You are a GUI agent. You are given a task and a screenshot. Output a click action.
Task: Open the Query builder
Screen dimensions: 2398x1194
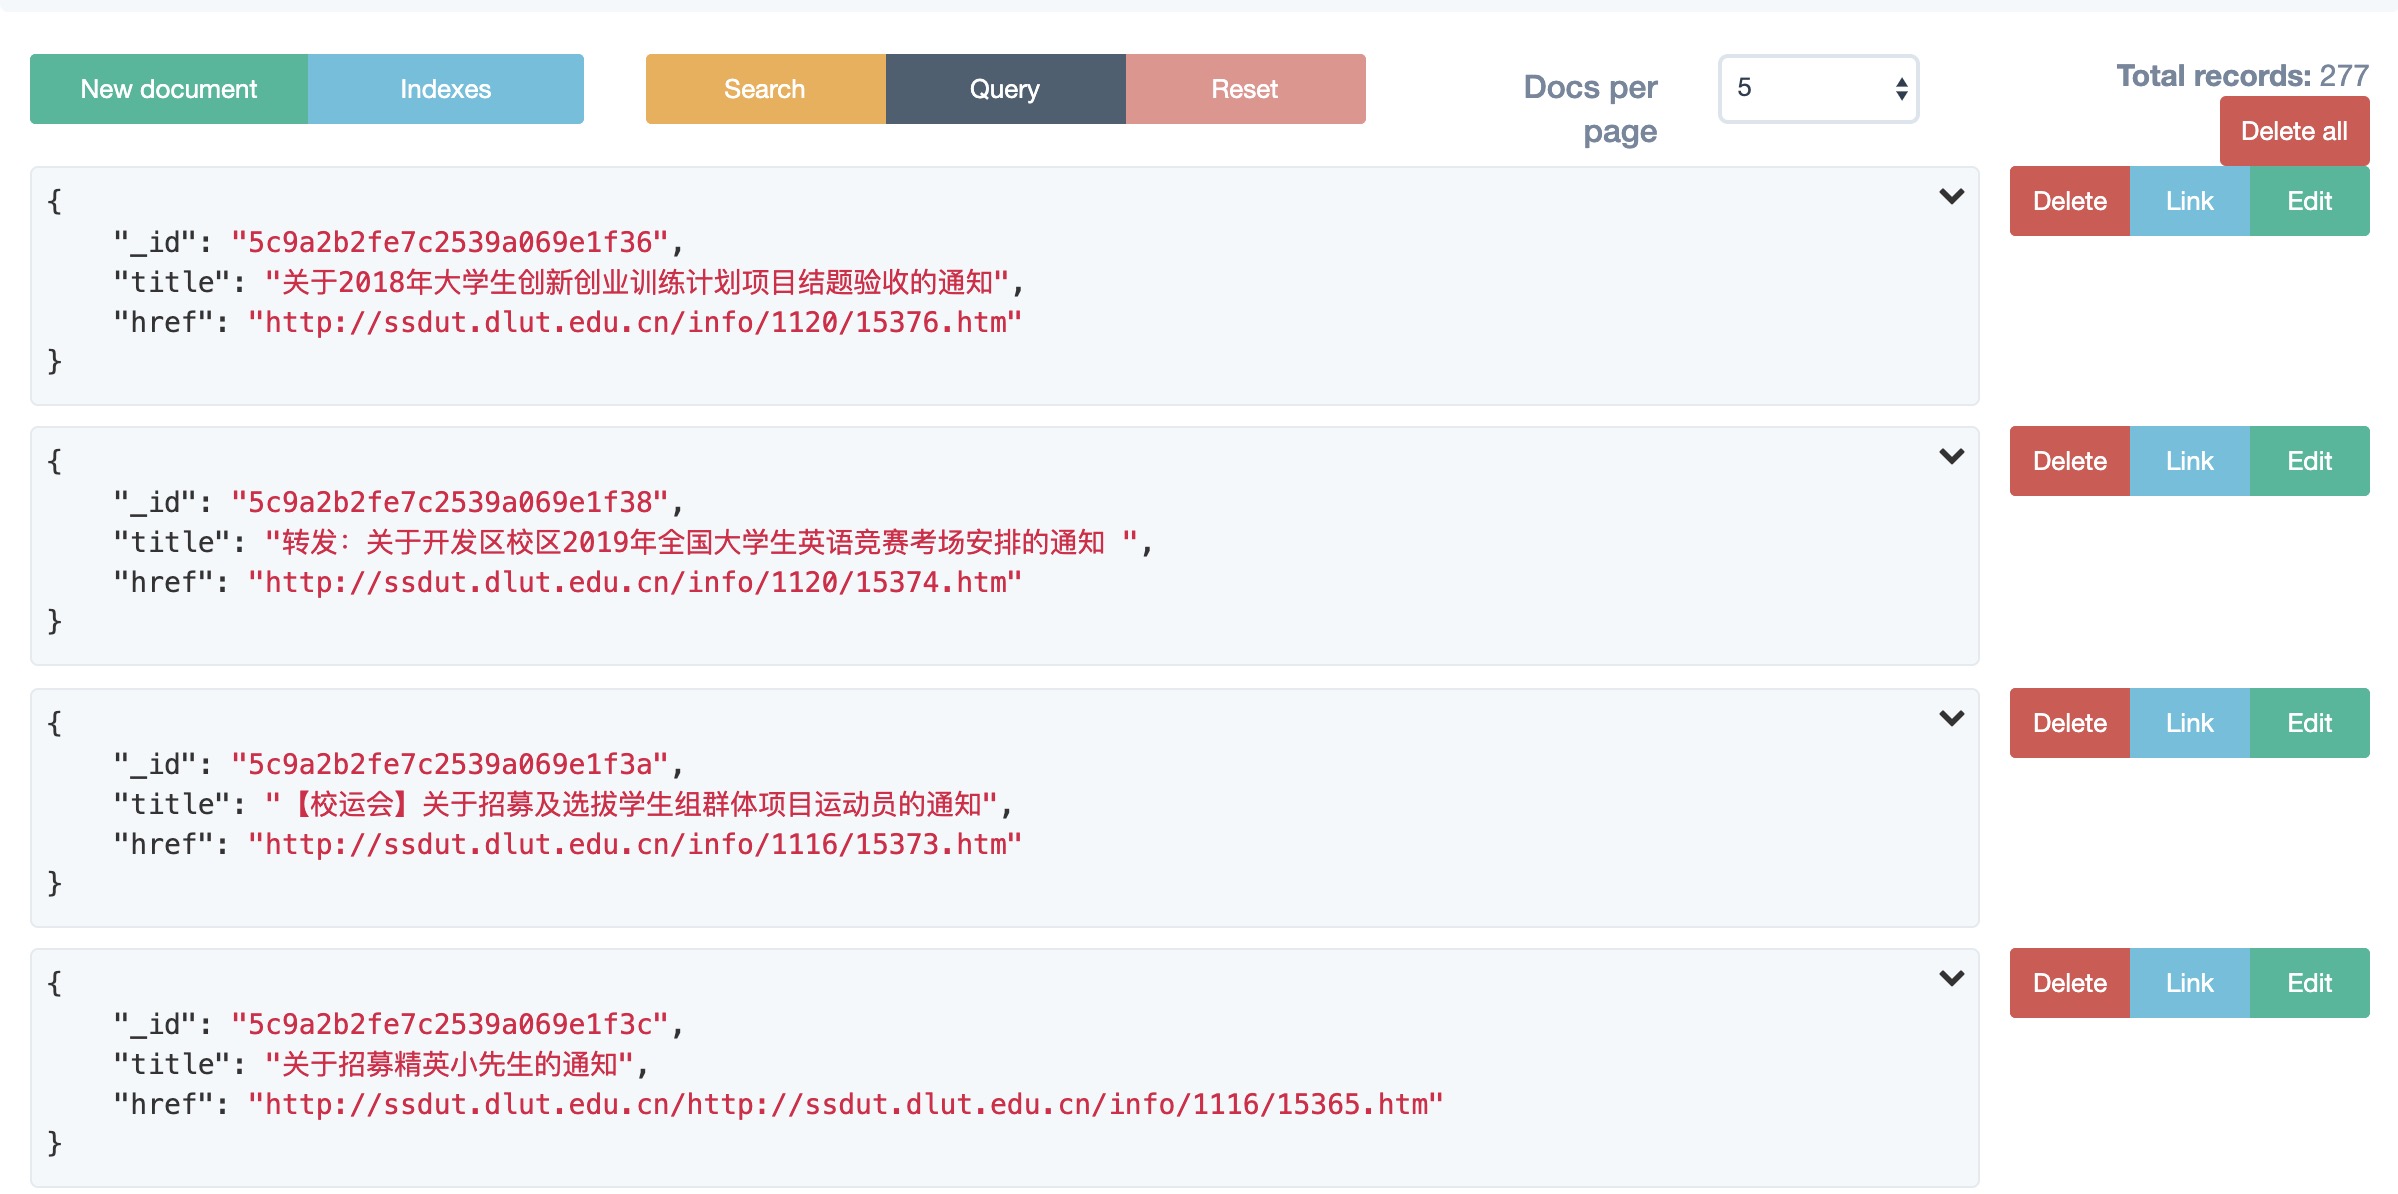[1005, 89]
